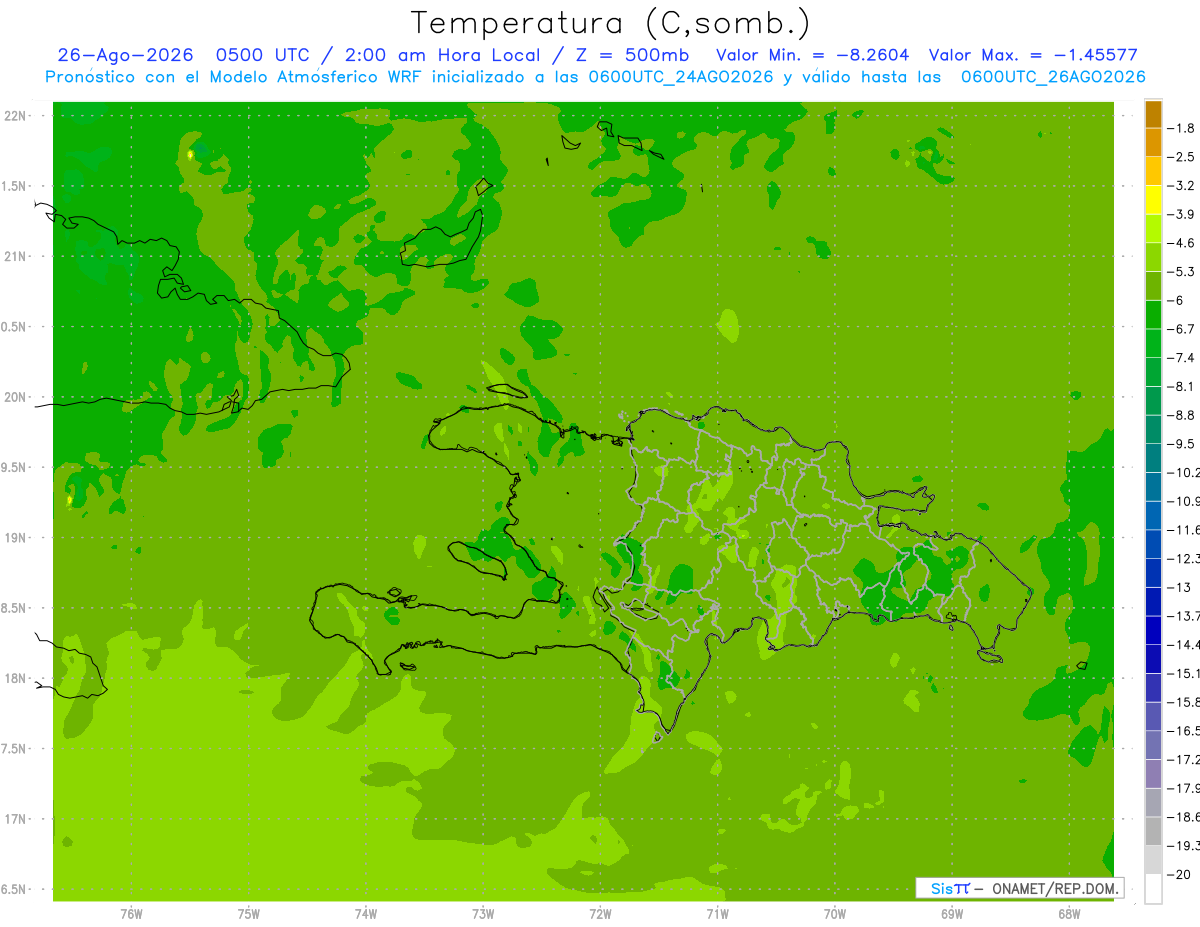Screen dimensions: 1200x927
Task: Pick the orange swatch between -1.8 and -2.5
Action: pos(1153,142)
